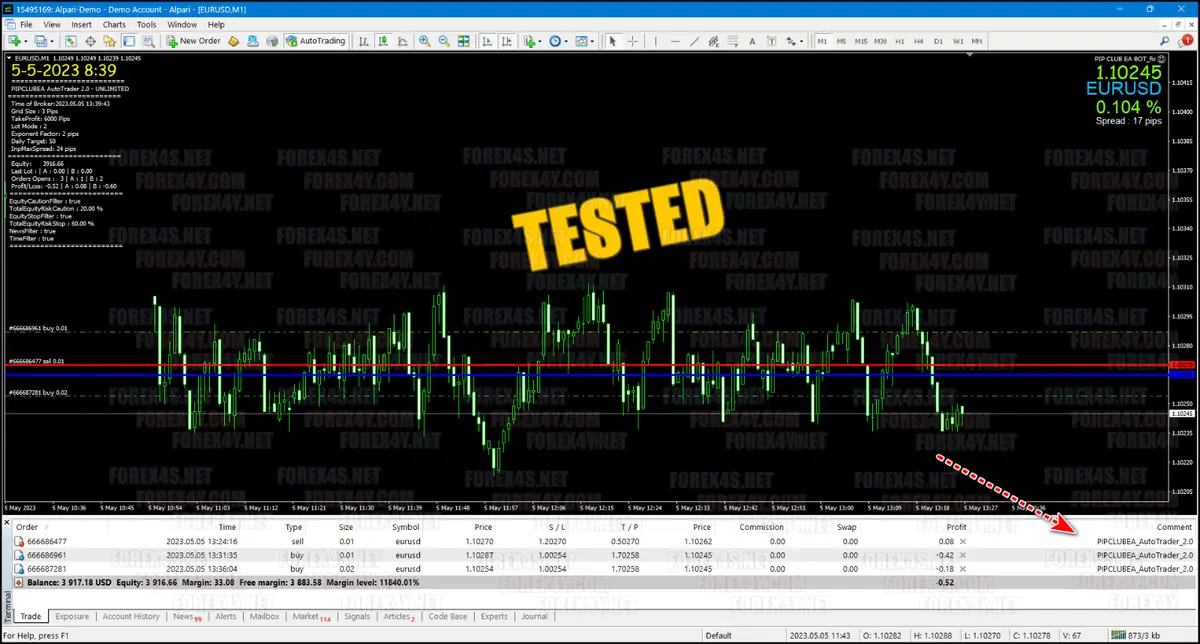Switch chart to candlesticks style
The image size is (1200, 644).
tap(382, 41)
